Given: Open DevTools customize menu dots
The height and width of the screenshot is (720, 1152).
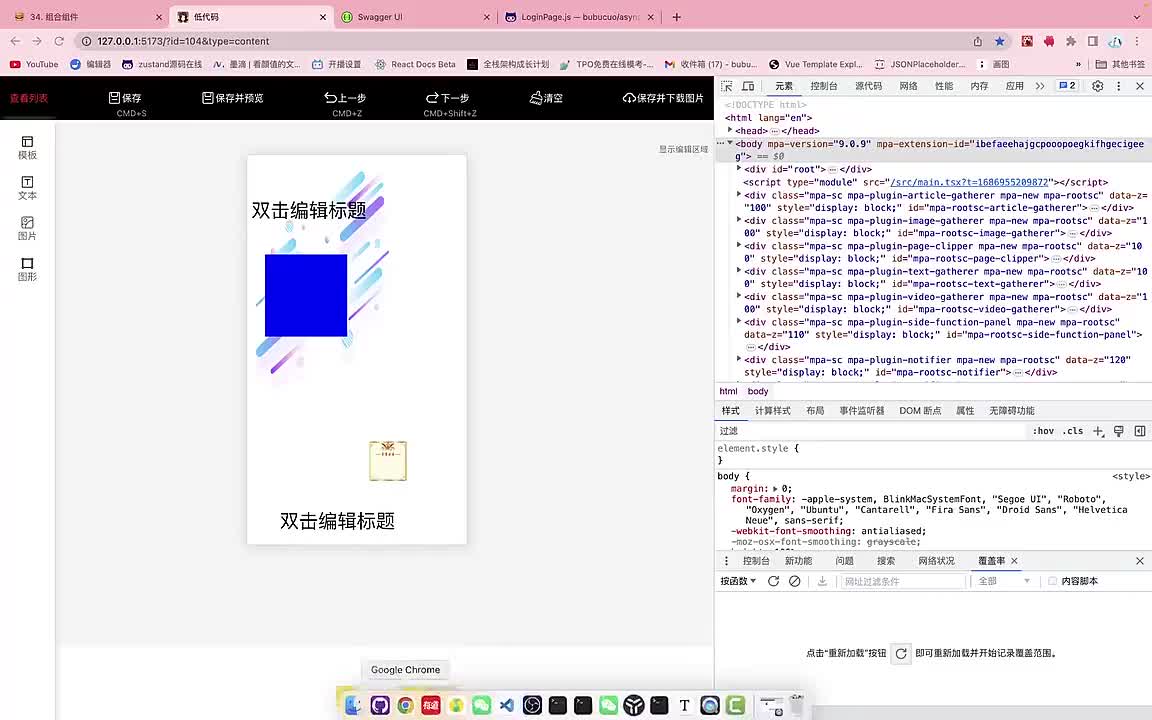Looking at the screenshot, I should [x=1119, y=86].
